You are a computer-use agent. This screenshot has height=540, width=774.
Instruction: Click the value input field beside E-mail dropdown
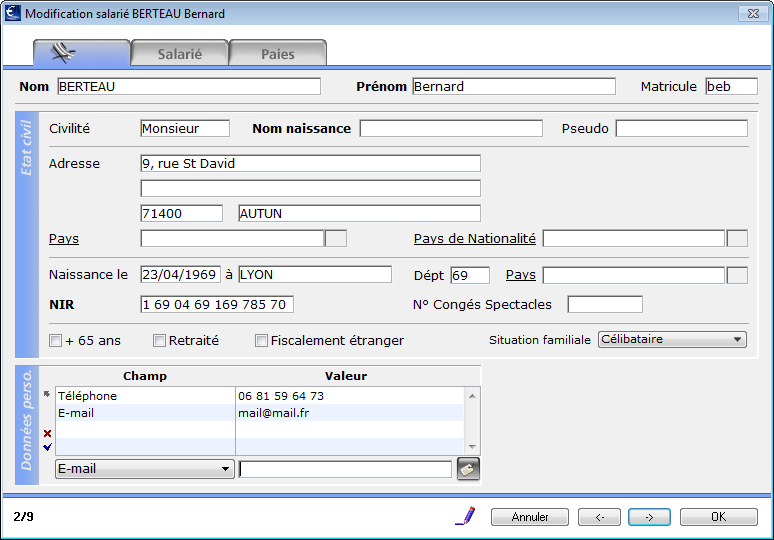click(x=345, y=469)
